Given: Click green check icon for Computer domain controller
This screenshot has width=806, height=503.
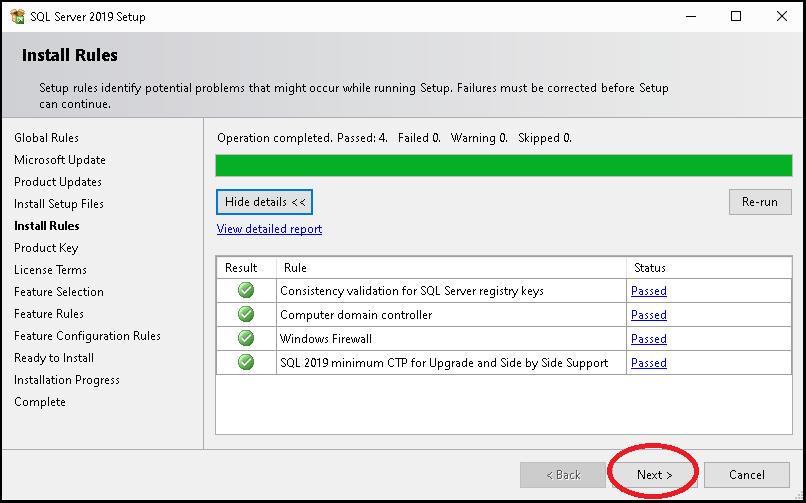Looking at the screenshot, I should coord(246,314).
